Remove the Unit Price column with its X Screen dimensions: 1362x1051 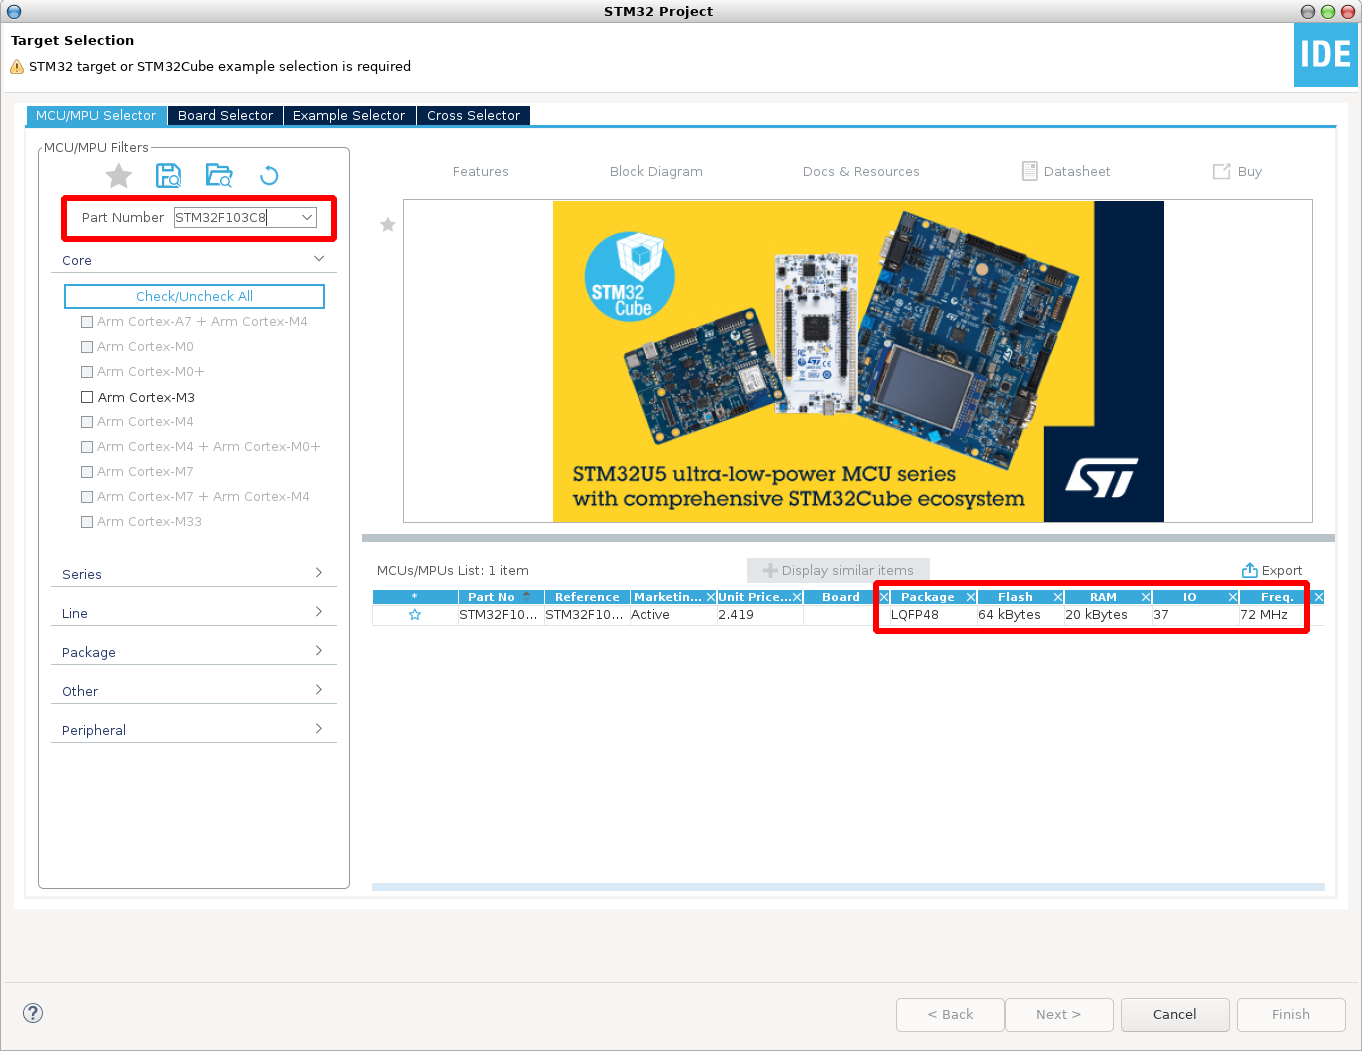click(x=797, y=597)
